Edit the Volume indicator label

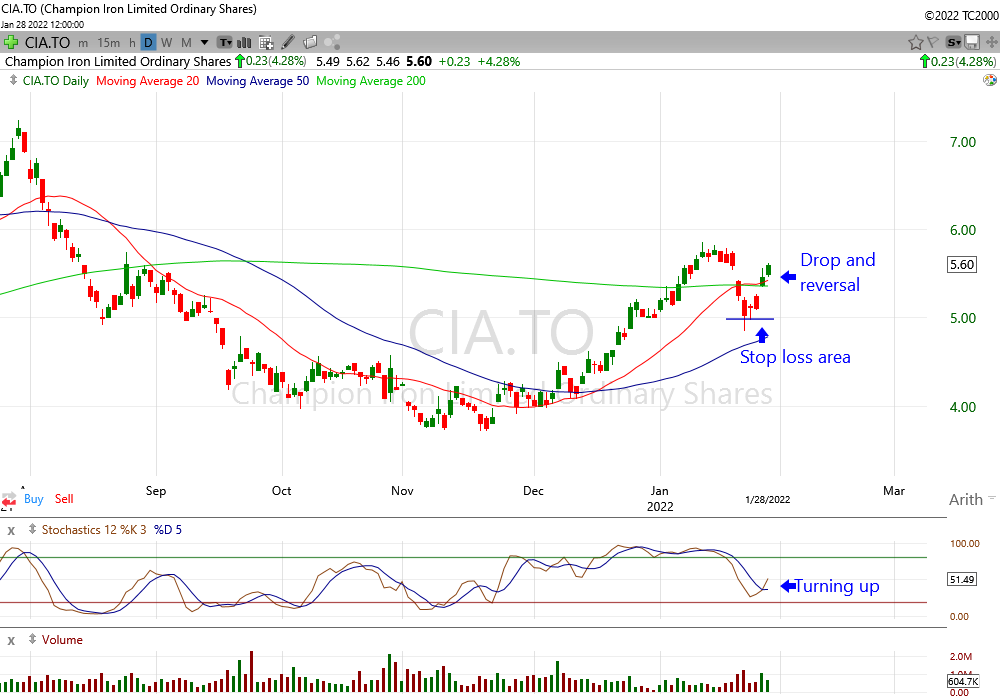click(x=62, y=639)
